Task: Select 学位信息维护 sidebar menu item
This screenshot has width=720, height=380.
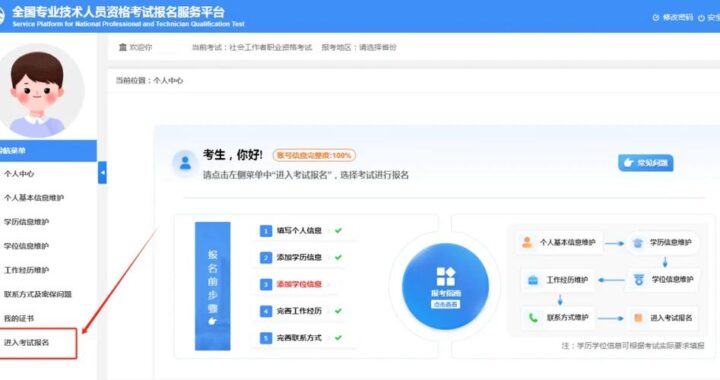Action: (26, 246)
